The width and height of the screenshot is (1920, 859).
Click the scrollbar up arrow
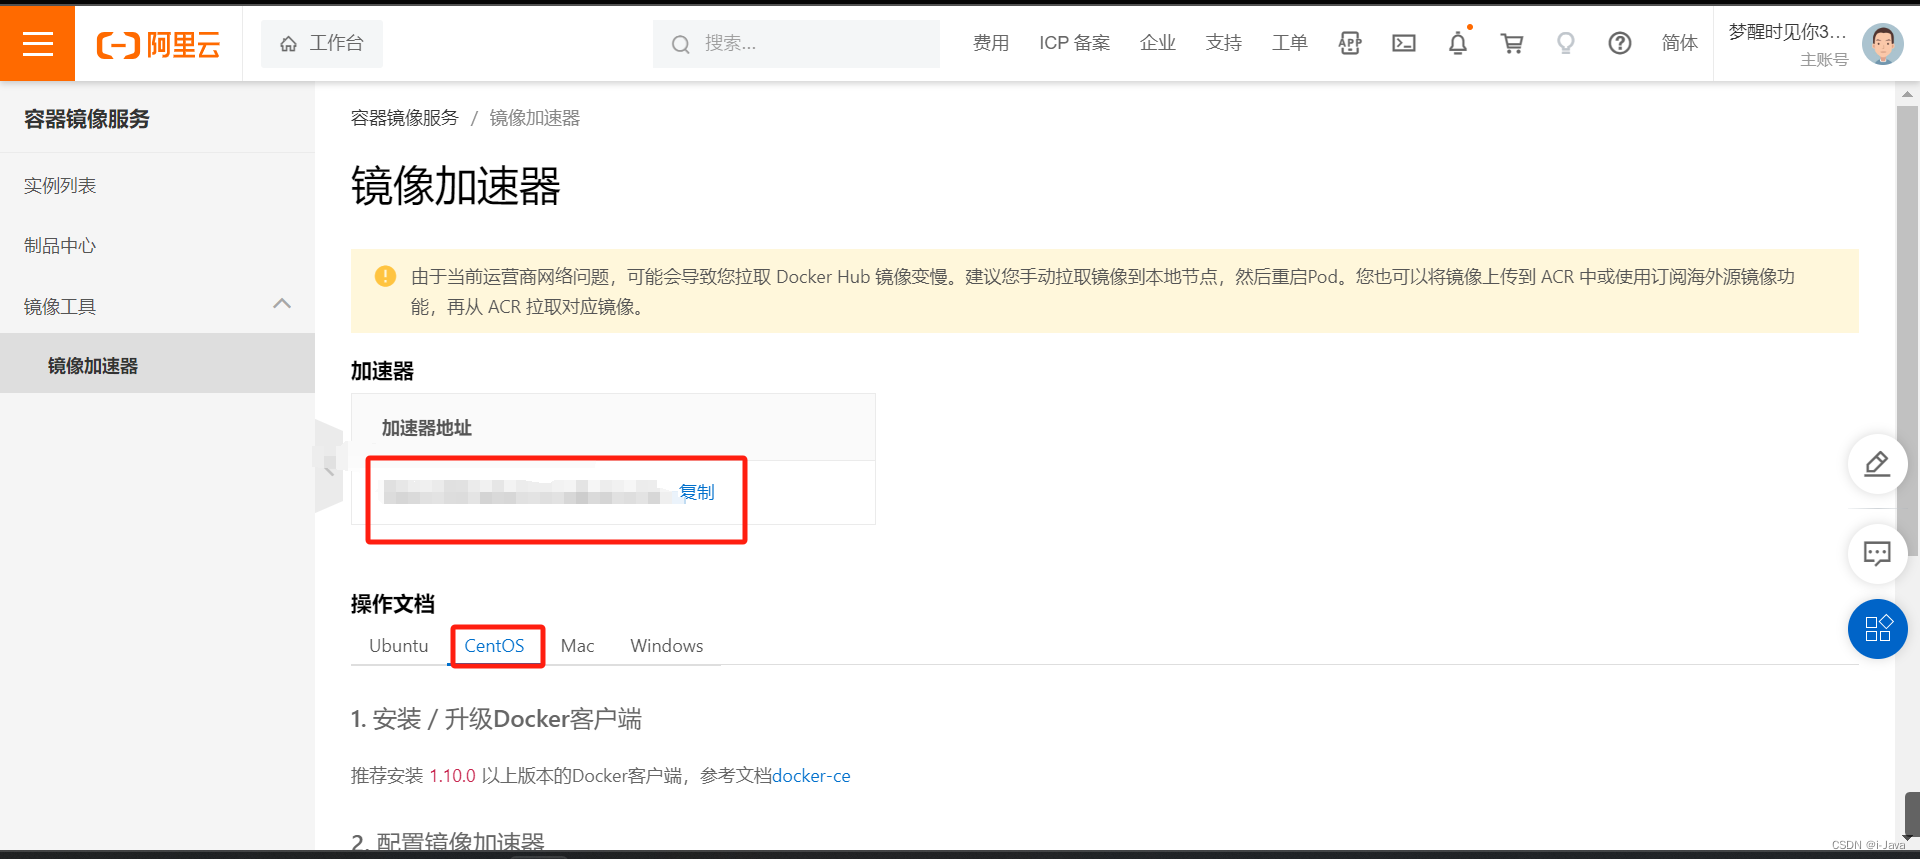coord(1907,94)
